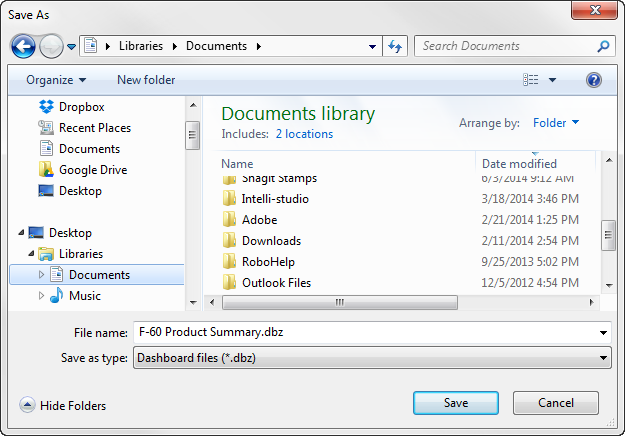Collapse the Desktop tree node
The width and height of the screenshot is (625, 436).
(22, 233)
